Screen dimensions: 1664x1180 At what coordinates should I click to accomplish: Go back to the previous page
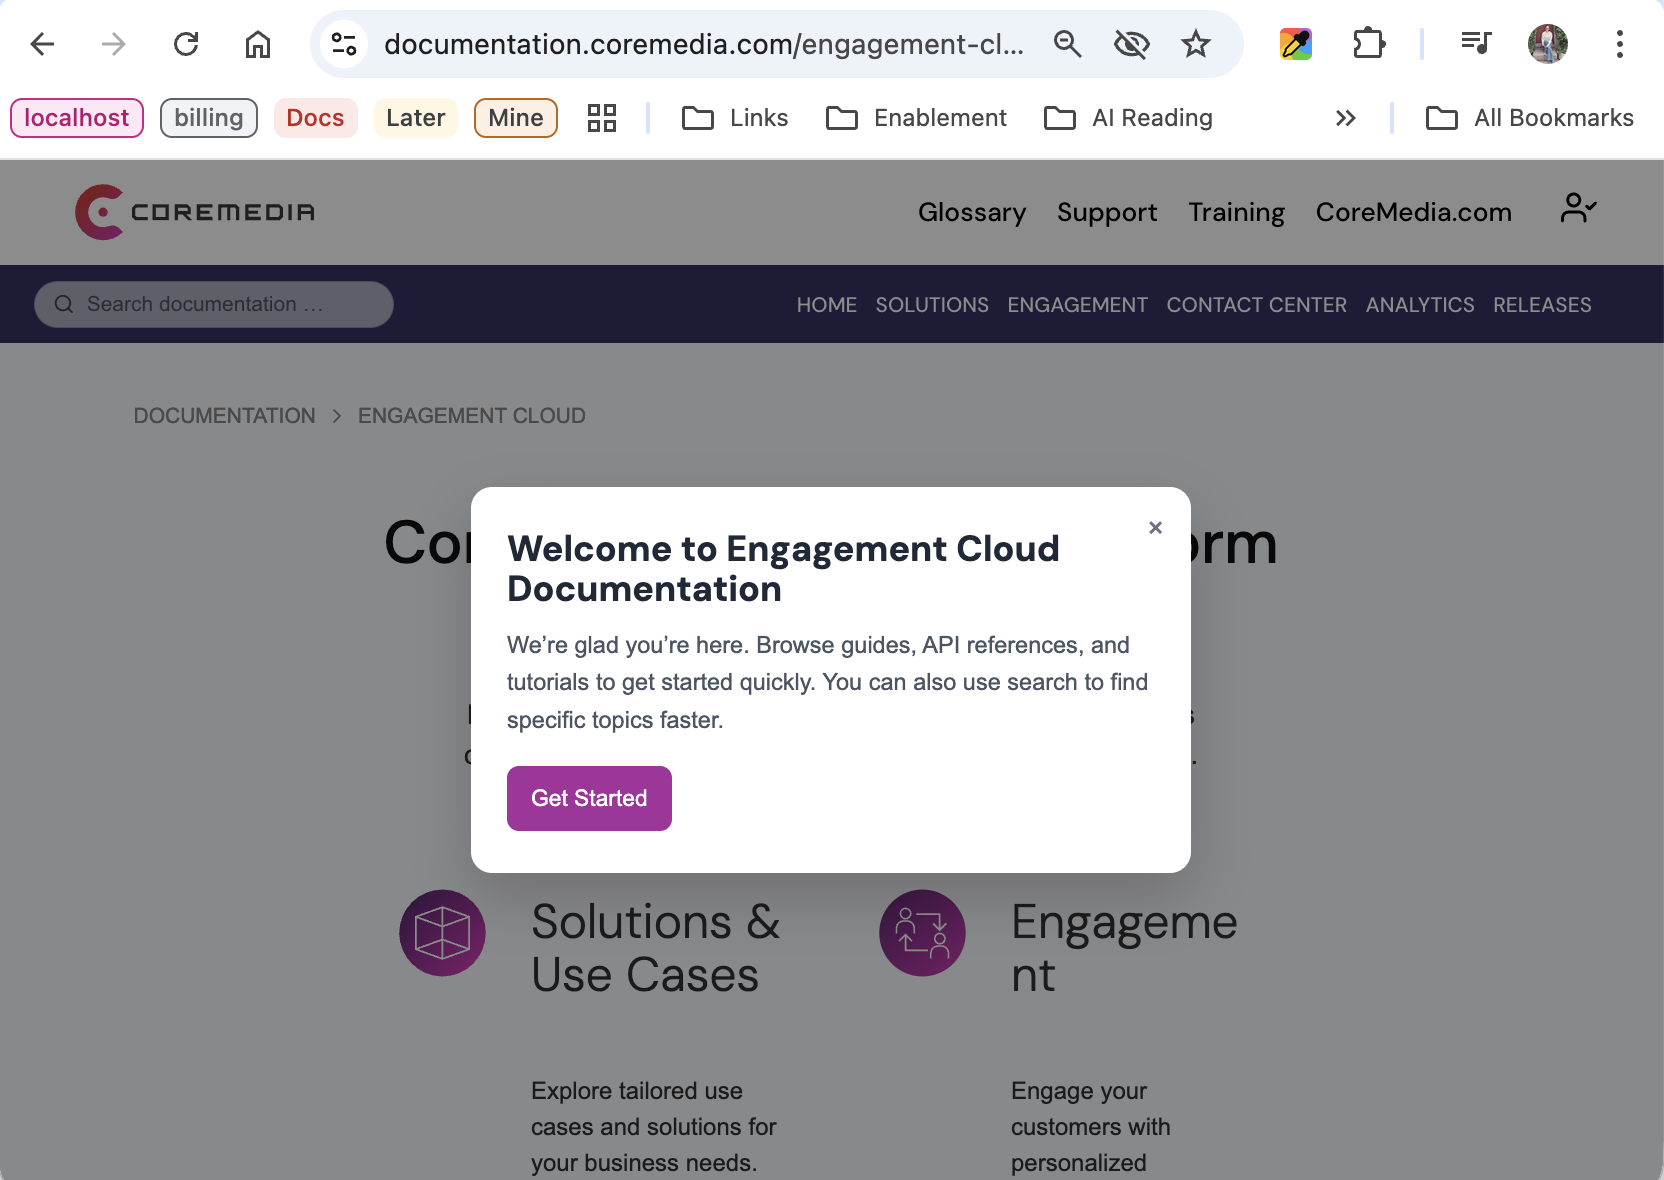[x=42, y=44]
